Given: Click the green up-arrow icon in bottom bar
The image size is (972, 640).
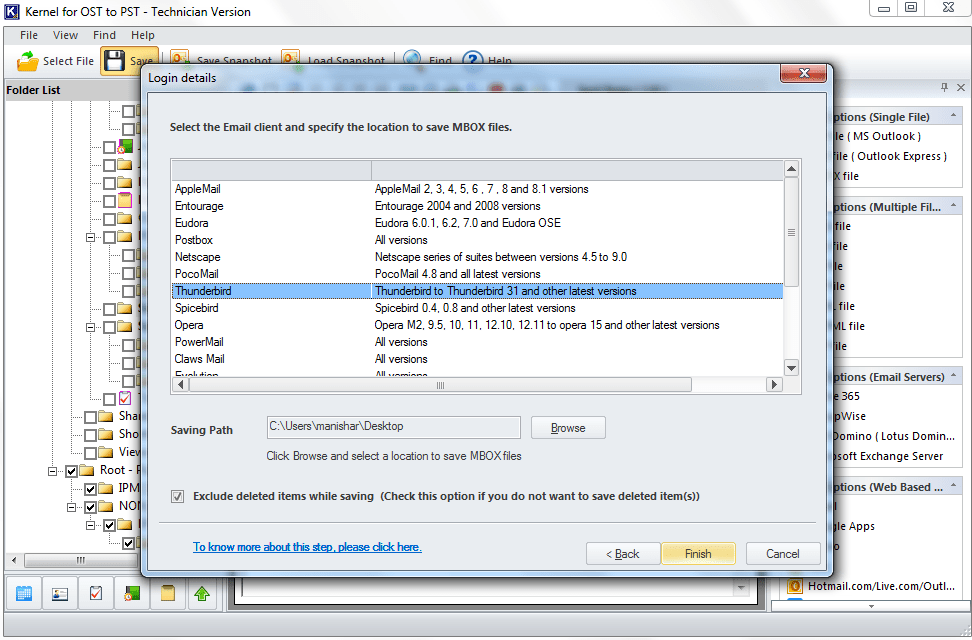Looking at the screenshot, I should 202,593.
